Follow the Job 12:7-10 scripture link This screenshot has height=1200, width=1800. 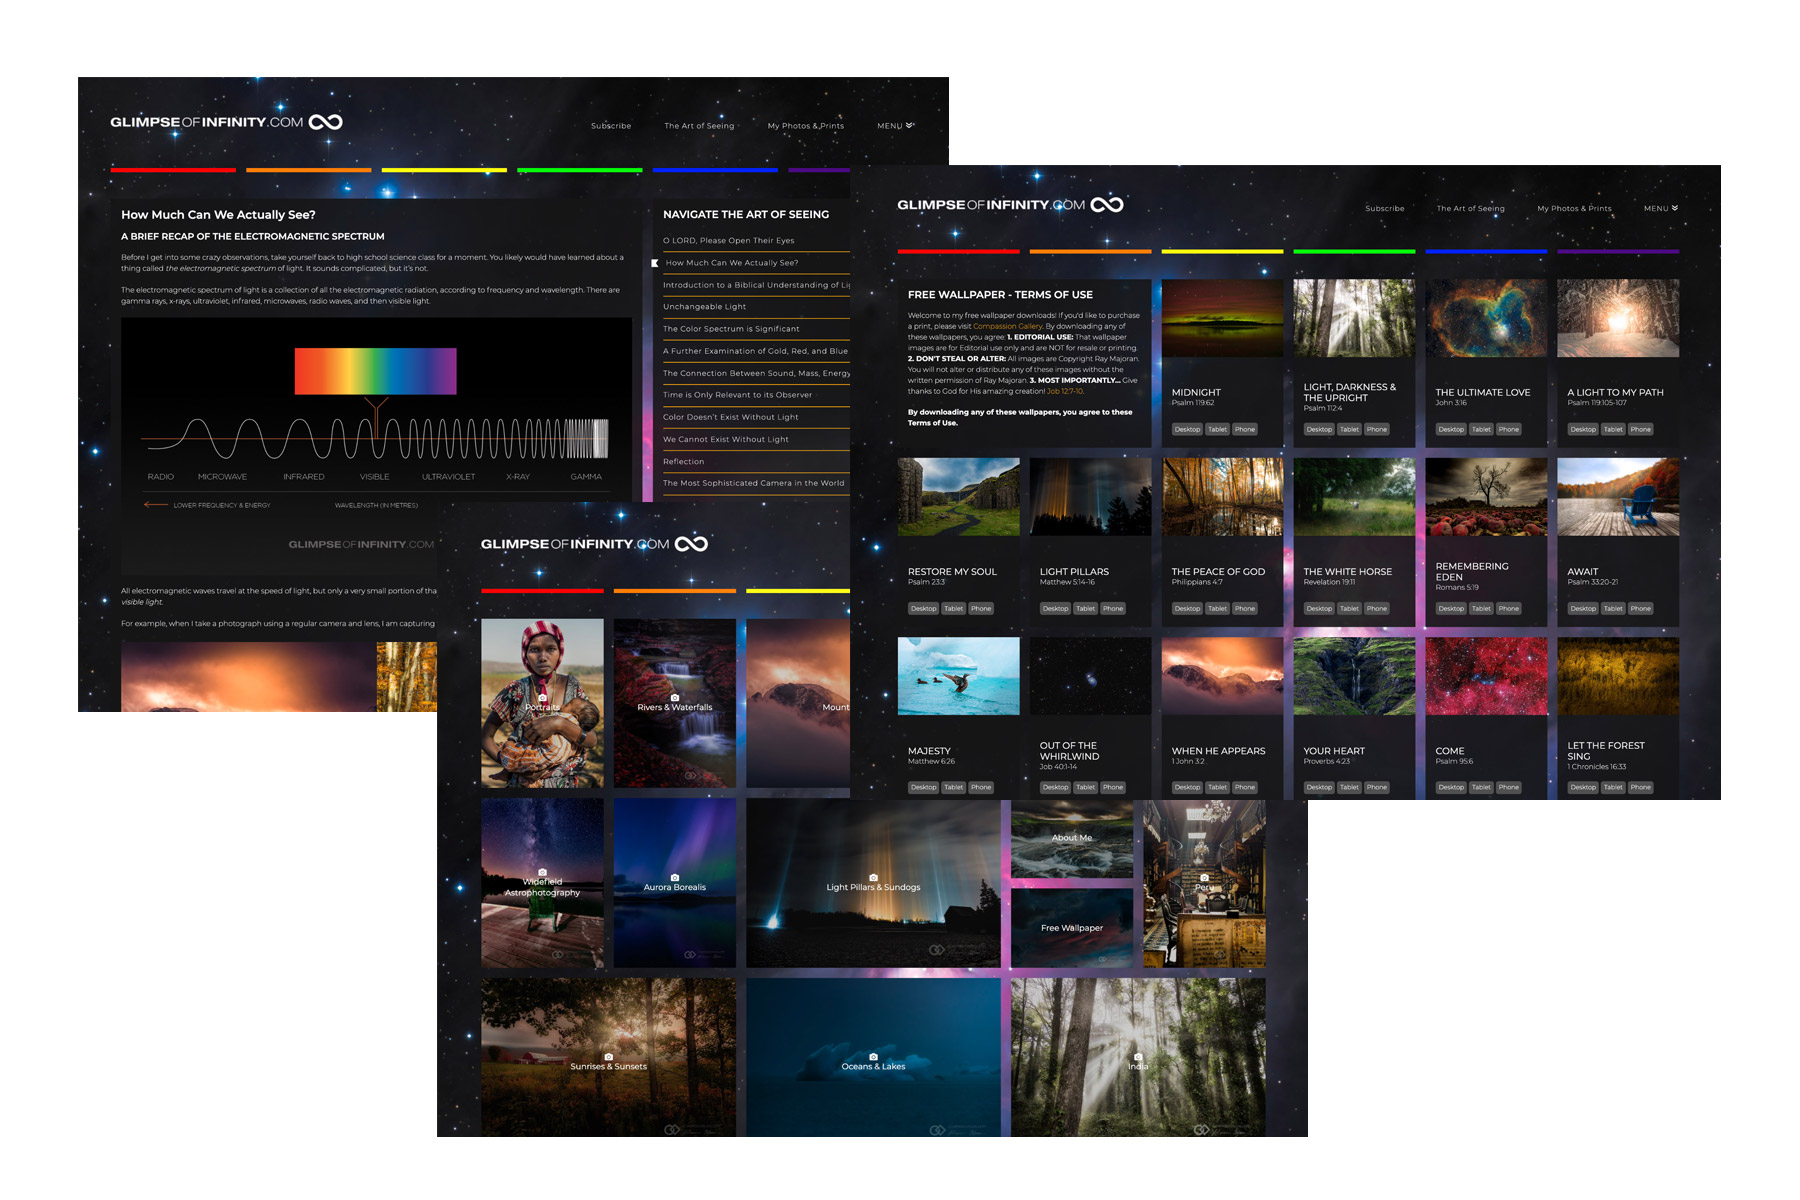tap(1065, 391)
